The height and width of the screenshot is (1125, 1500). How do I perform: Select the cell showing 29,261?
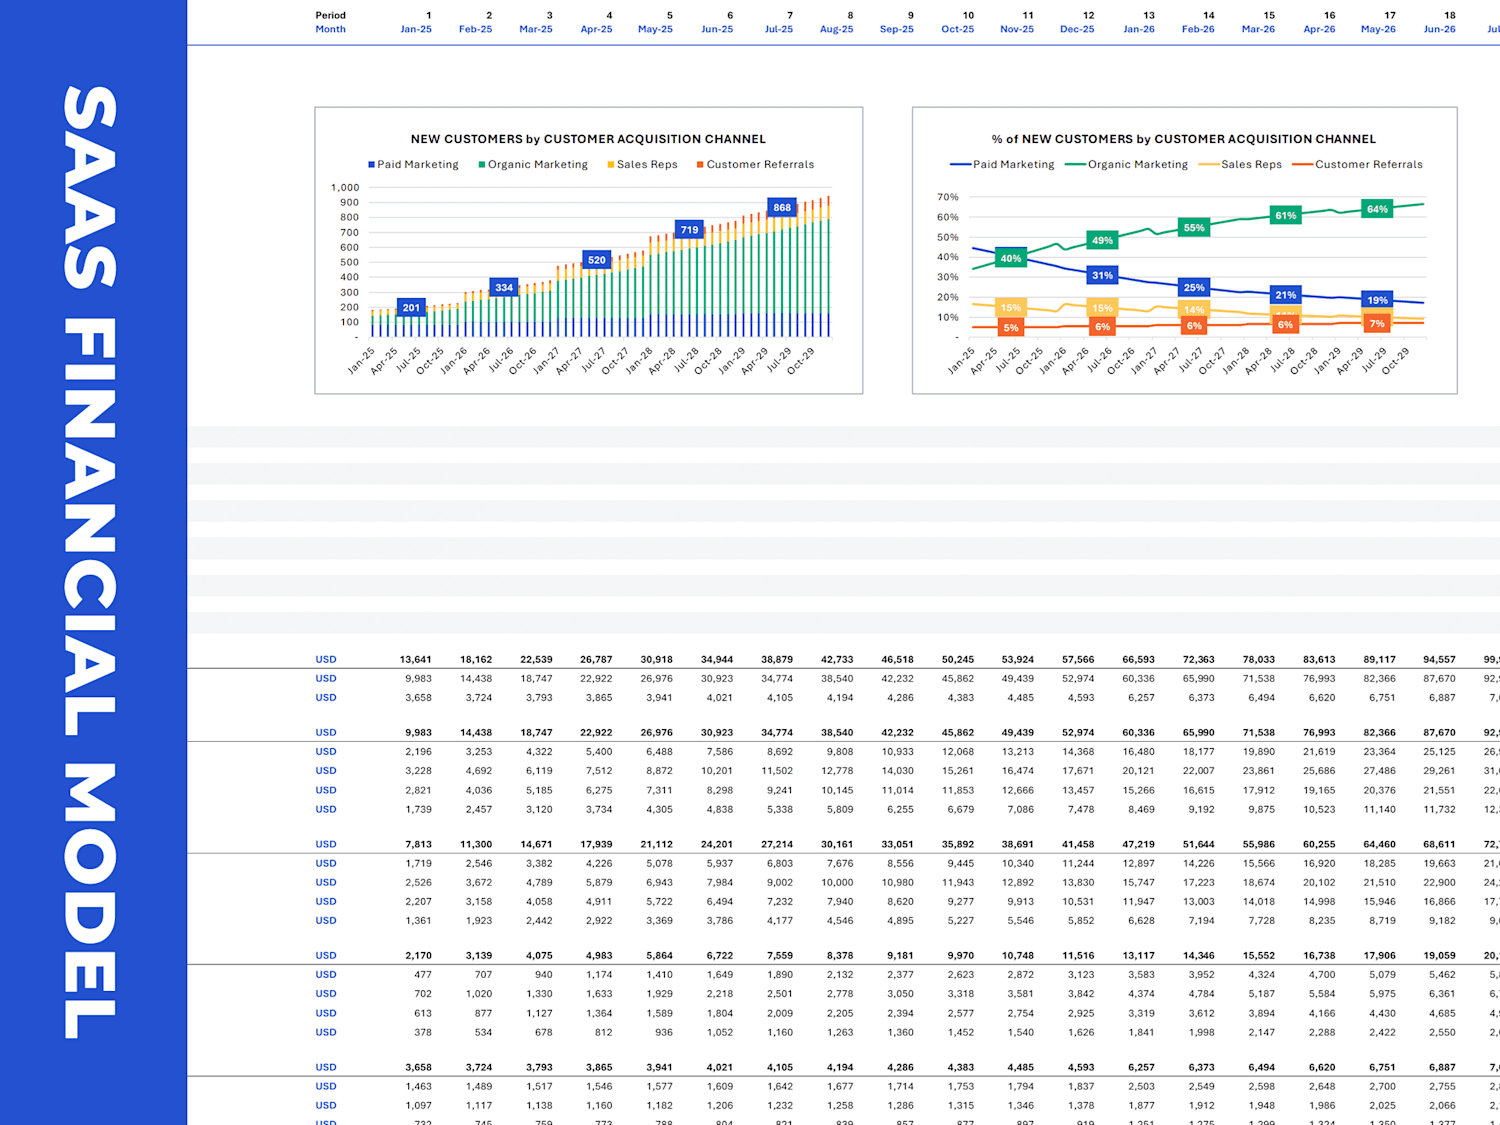pyautogui.click(x=1439, y=771)
